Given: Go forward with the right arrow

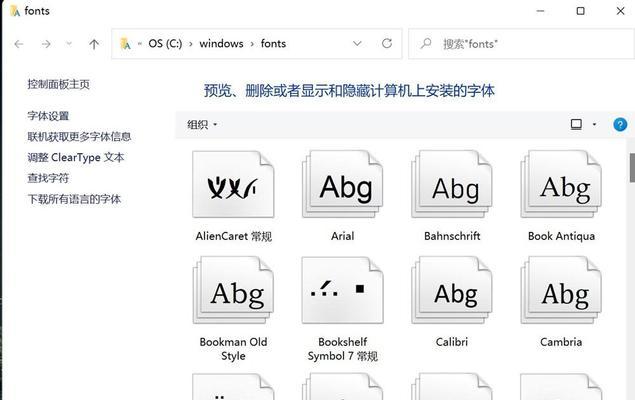Looking at the screenshot, I should (x=46, y=44).
